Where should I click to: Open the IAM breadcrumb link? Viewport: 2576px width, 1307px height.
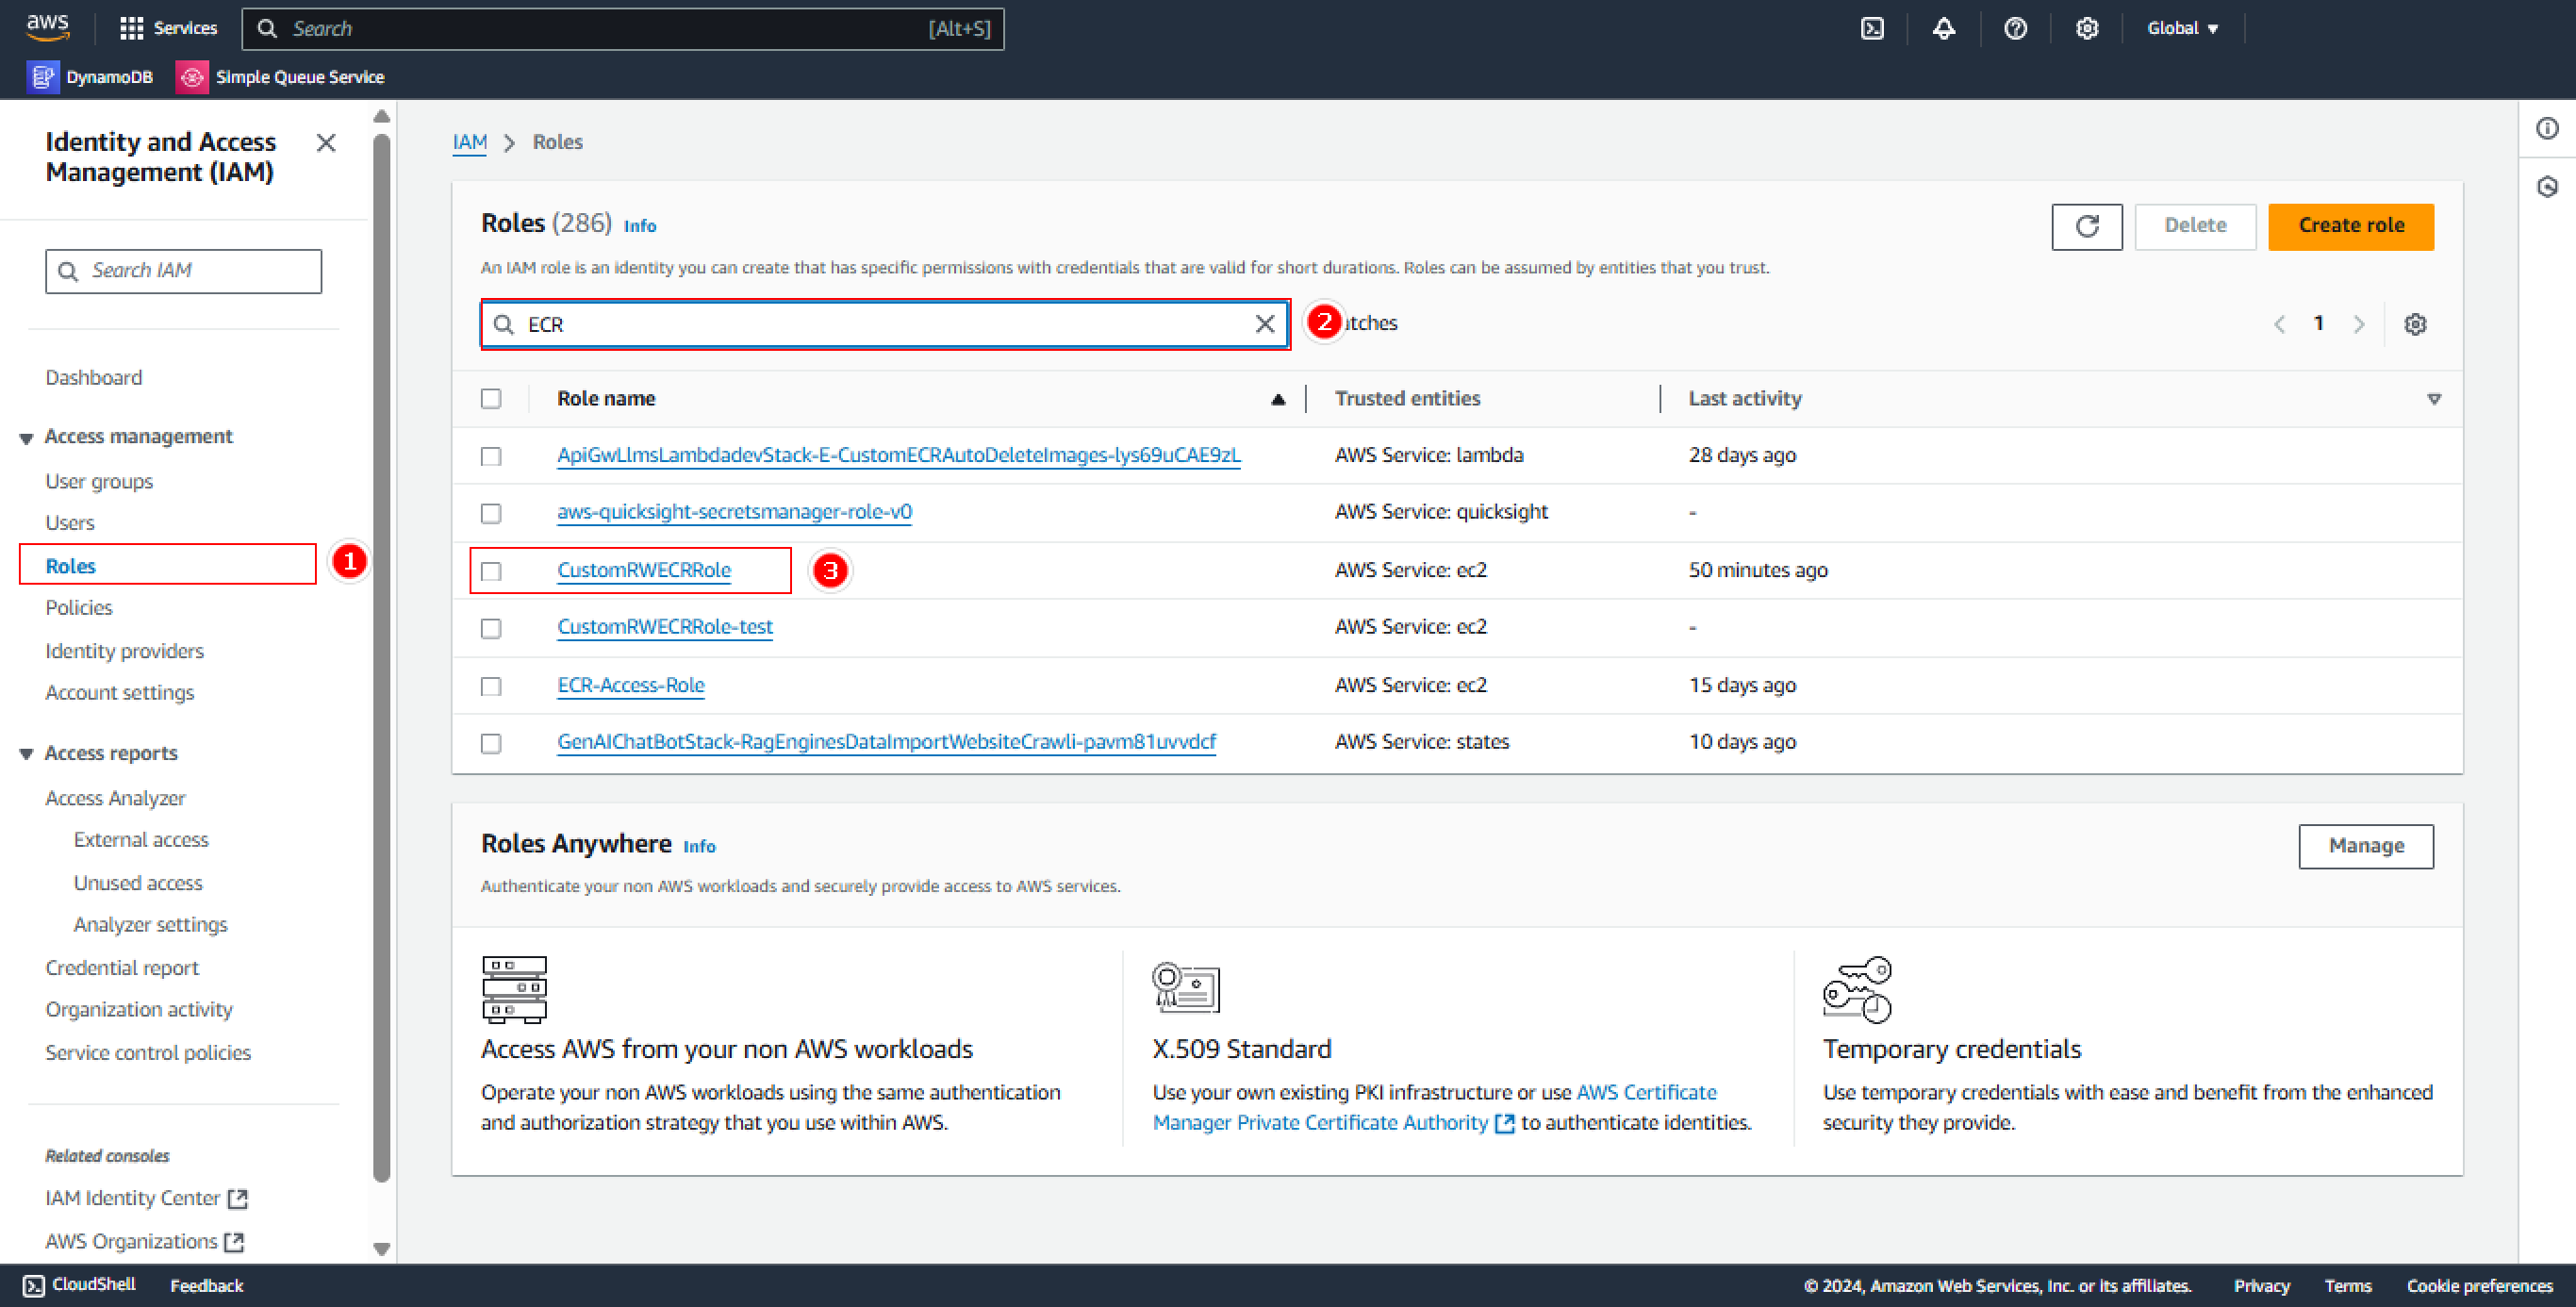(x=469, y=142)
